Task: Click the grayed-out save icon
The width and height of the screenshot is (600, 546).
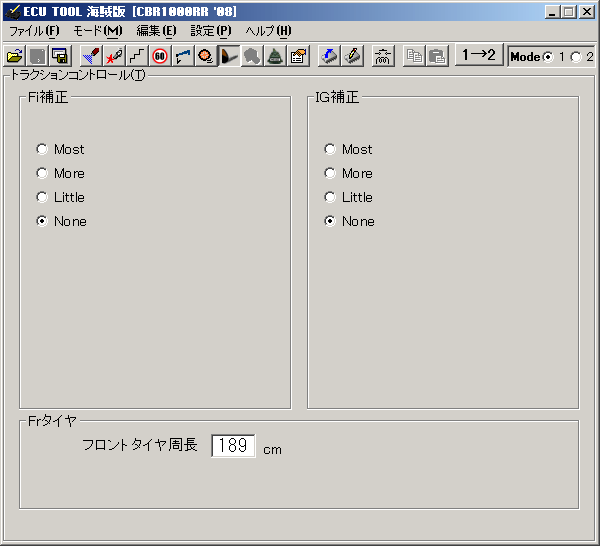Action: 38,56
